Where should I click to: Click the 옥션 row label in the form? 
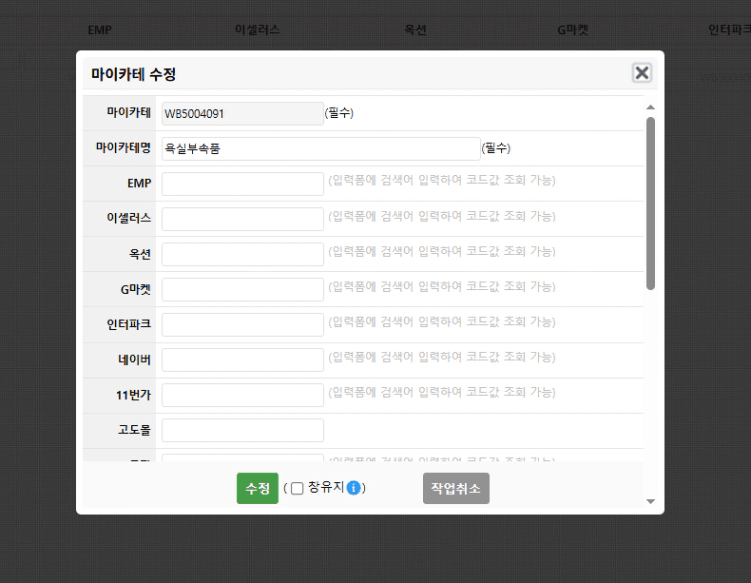click(140, 253)
